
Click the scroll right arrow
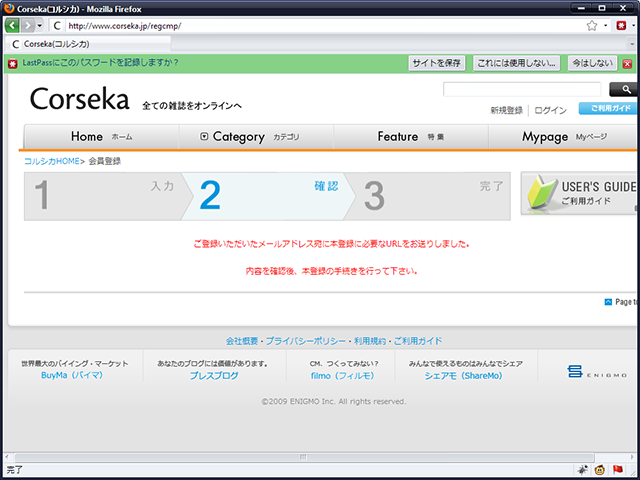coord(631,457)
